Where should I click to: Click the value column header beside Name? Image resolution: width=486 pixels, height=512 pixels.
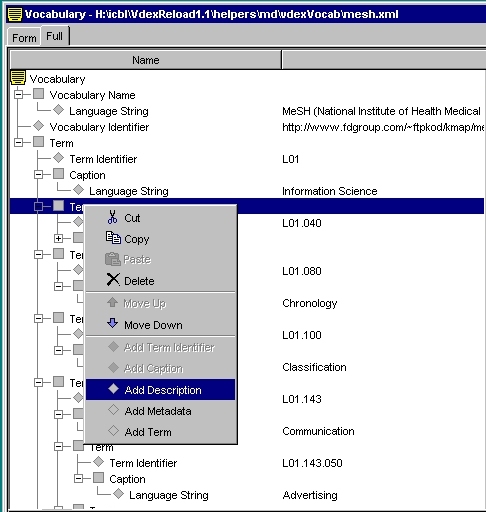[384, 60]
